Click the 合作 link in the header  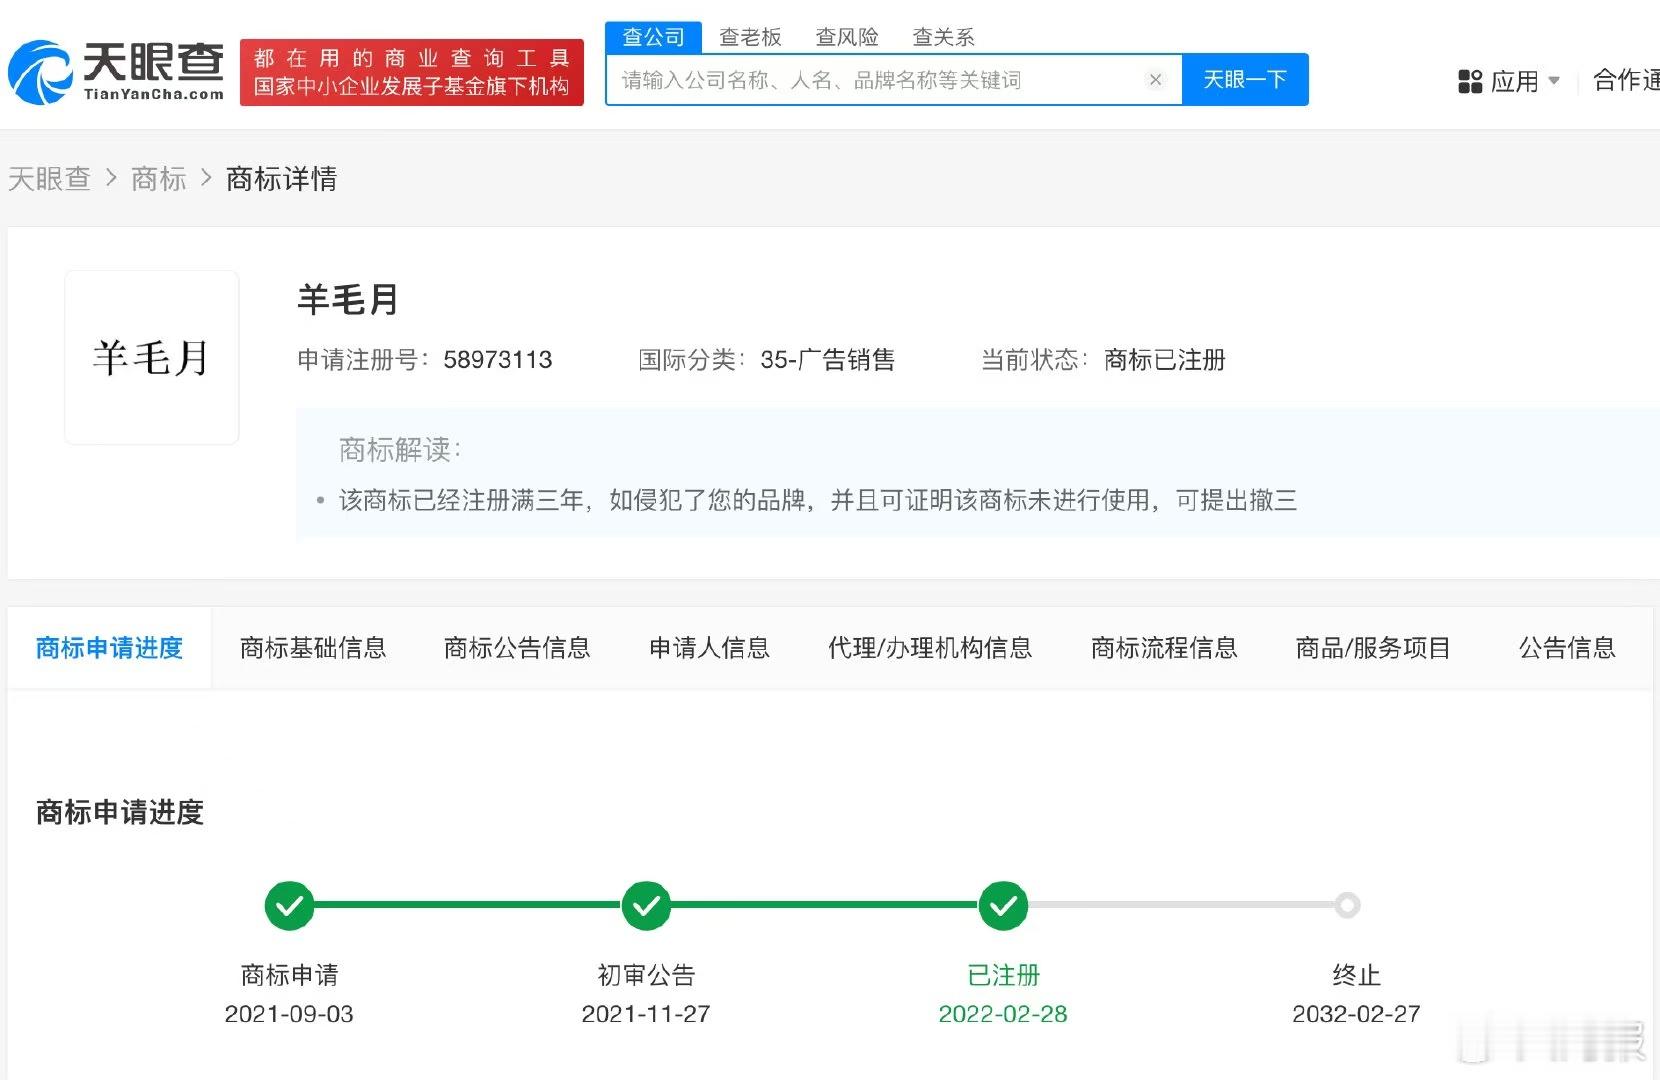[1626, 80]
